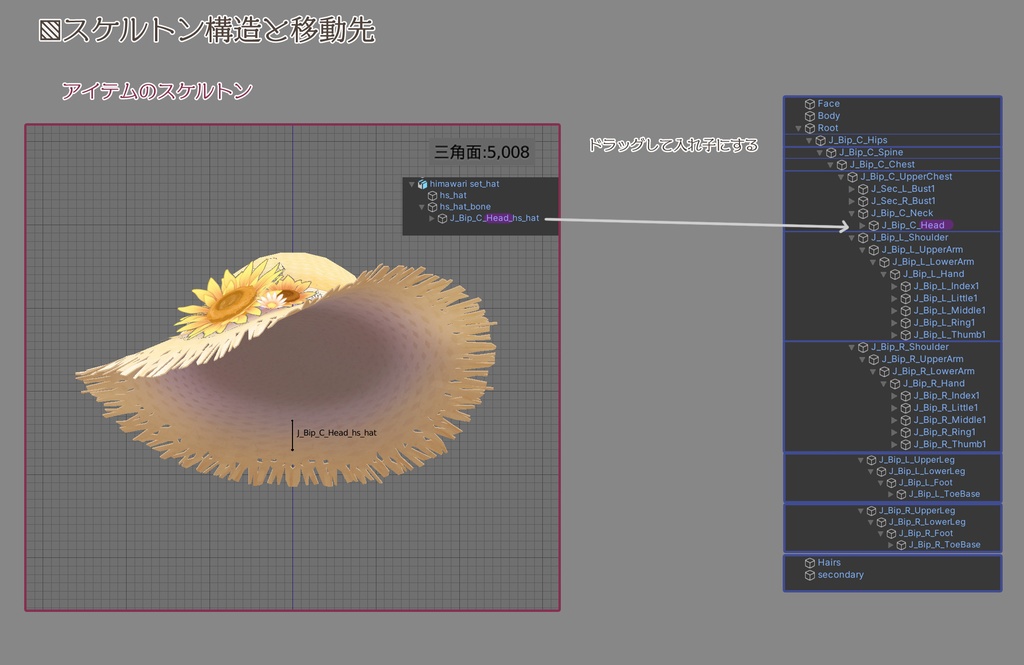Click the cube icon of J_Bip_R_Foot
This screenshot has width=1024, height=665.
(x=891, y=534)
